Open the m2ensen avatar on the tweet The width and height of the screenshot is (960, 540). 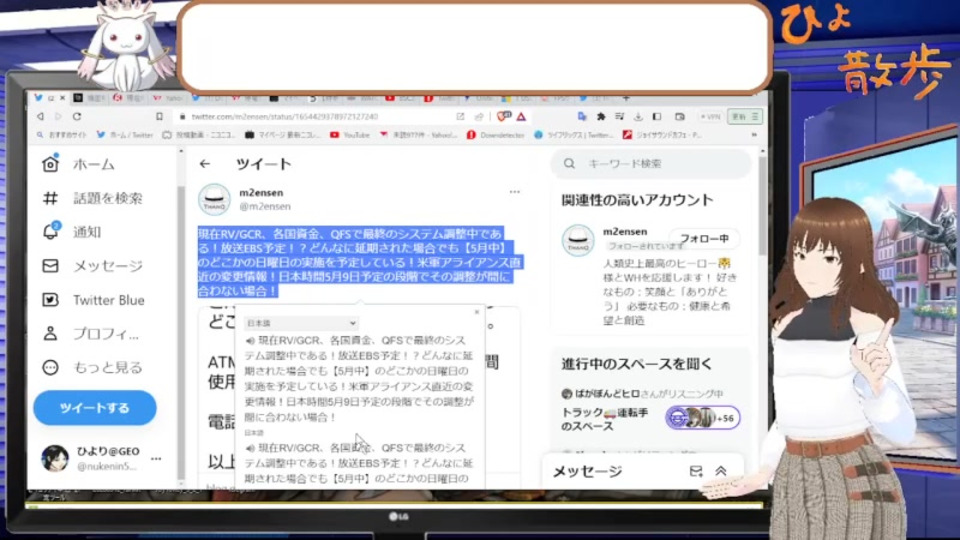214,200
